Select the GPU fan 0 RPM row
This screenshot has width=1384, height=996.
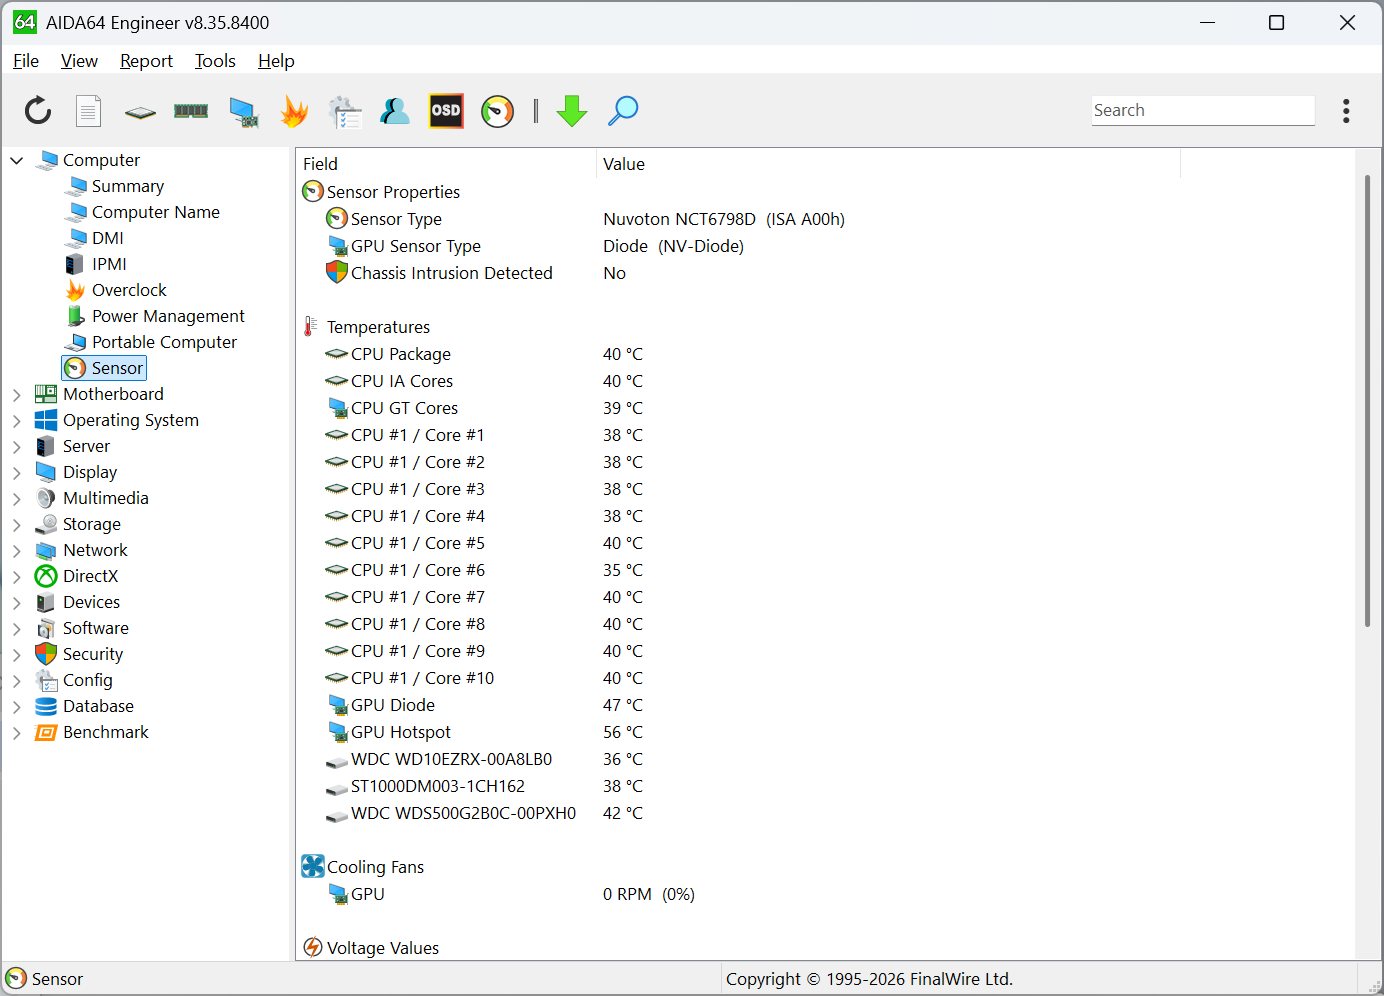click(738, 894)
